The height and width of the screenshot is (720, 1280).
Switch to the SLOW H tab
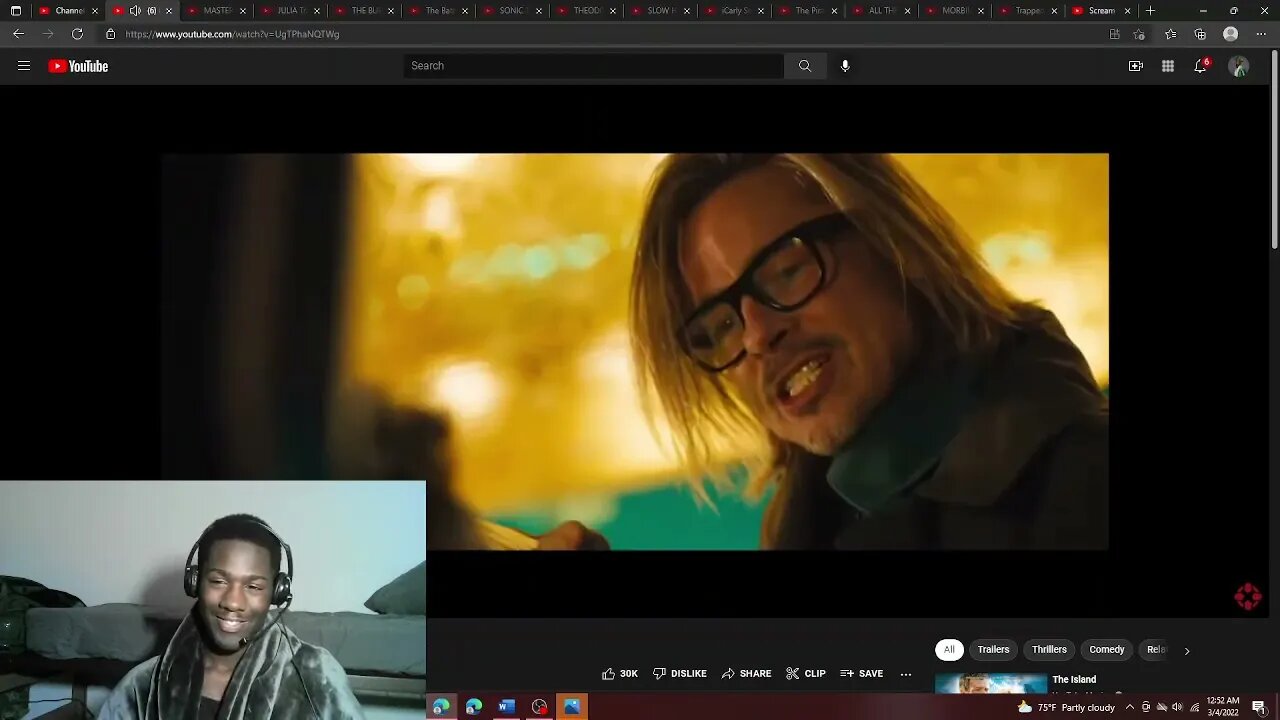659,11
